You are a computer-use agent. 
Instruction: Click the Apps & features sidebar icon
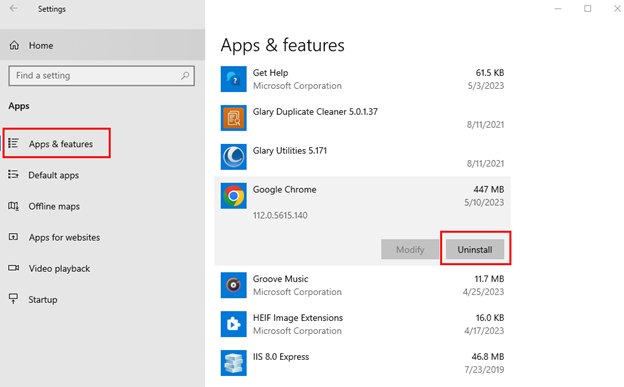[14, 143]
